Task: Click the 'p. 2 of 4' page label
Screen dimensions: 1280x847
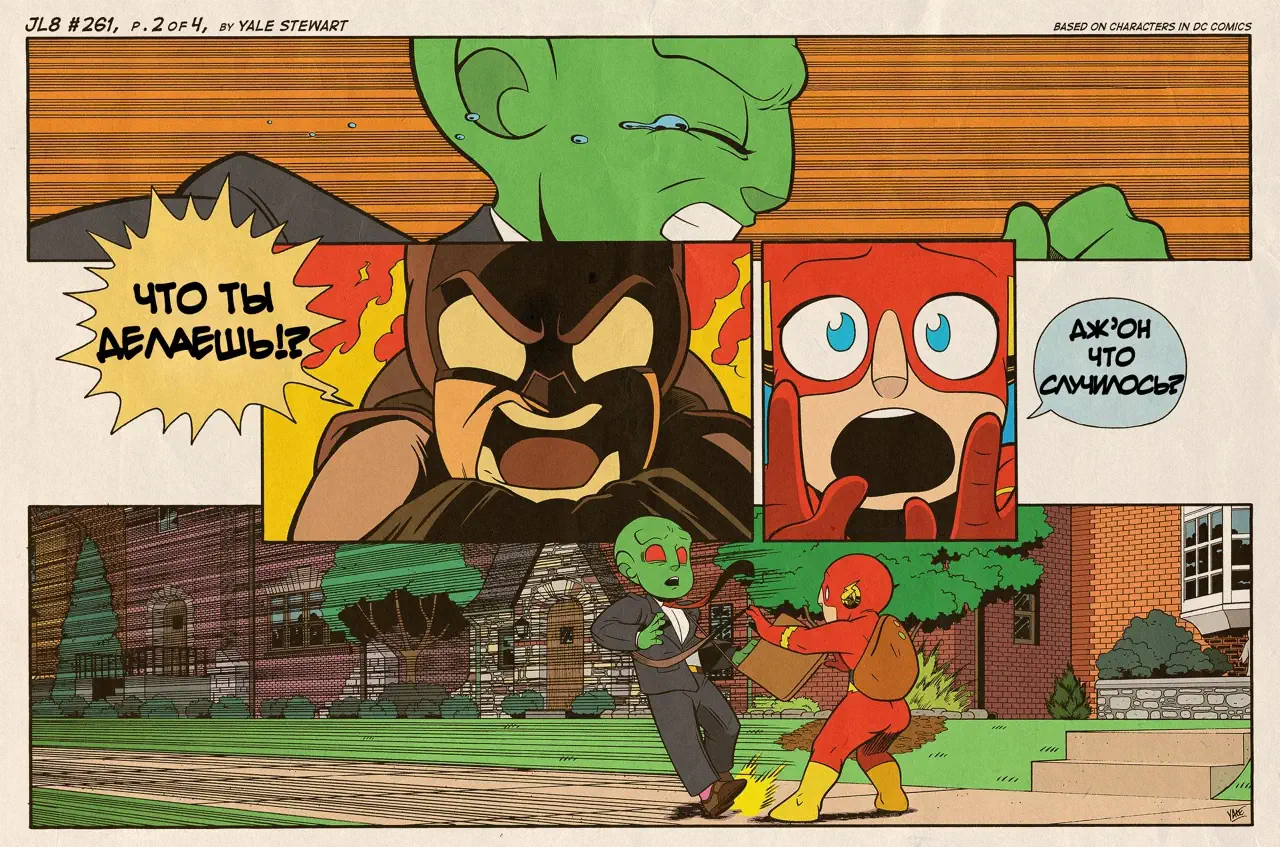Action: [169, 25]
